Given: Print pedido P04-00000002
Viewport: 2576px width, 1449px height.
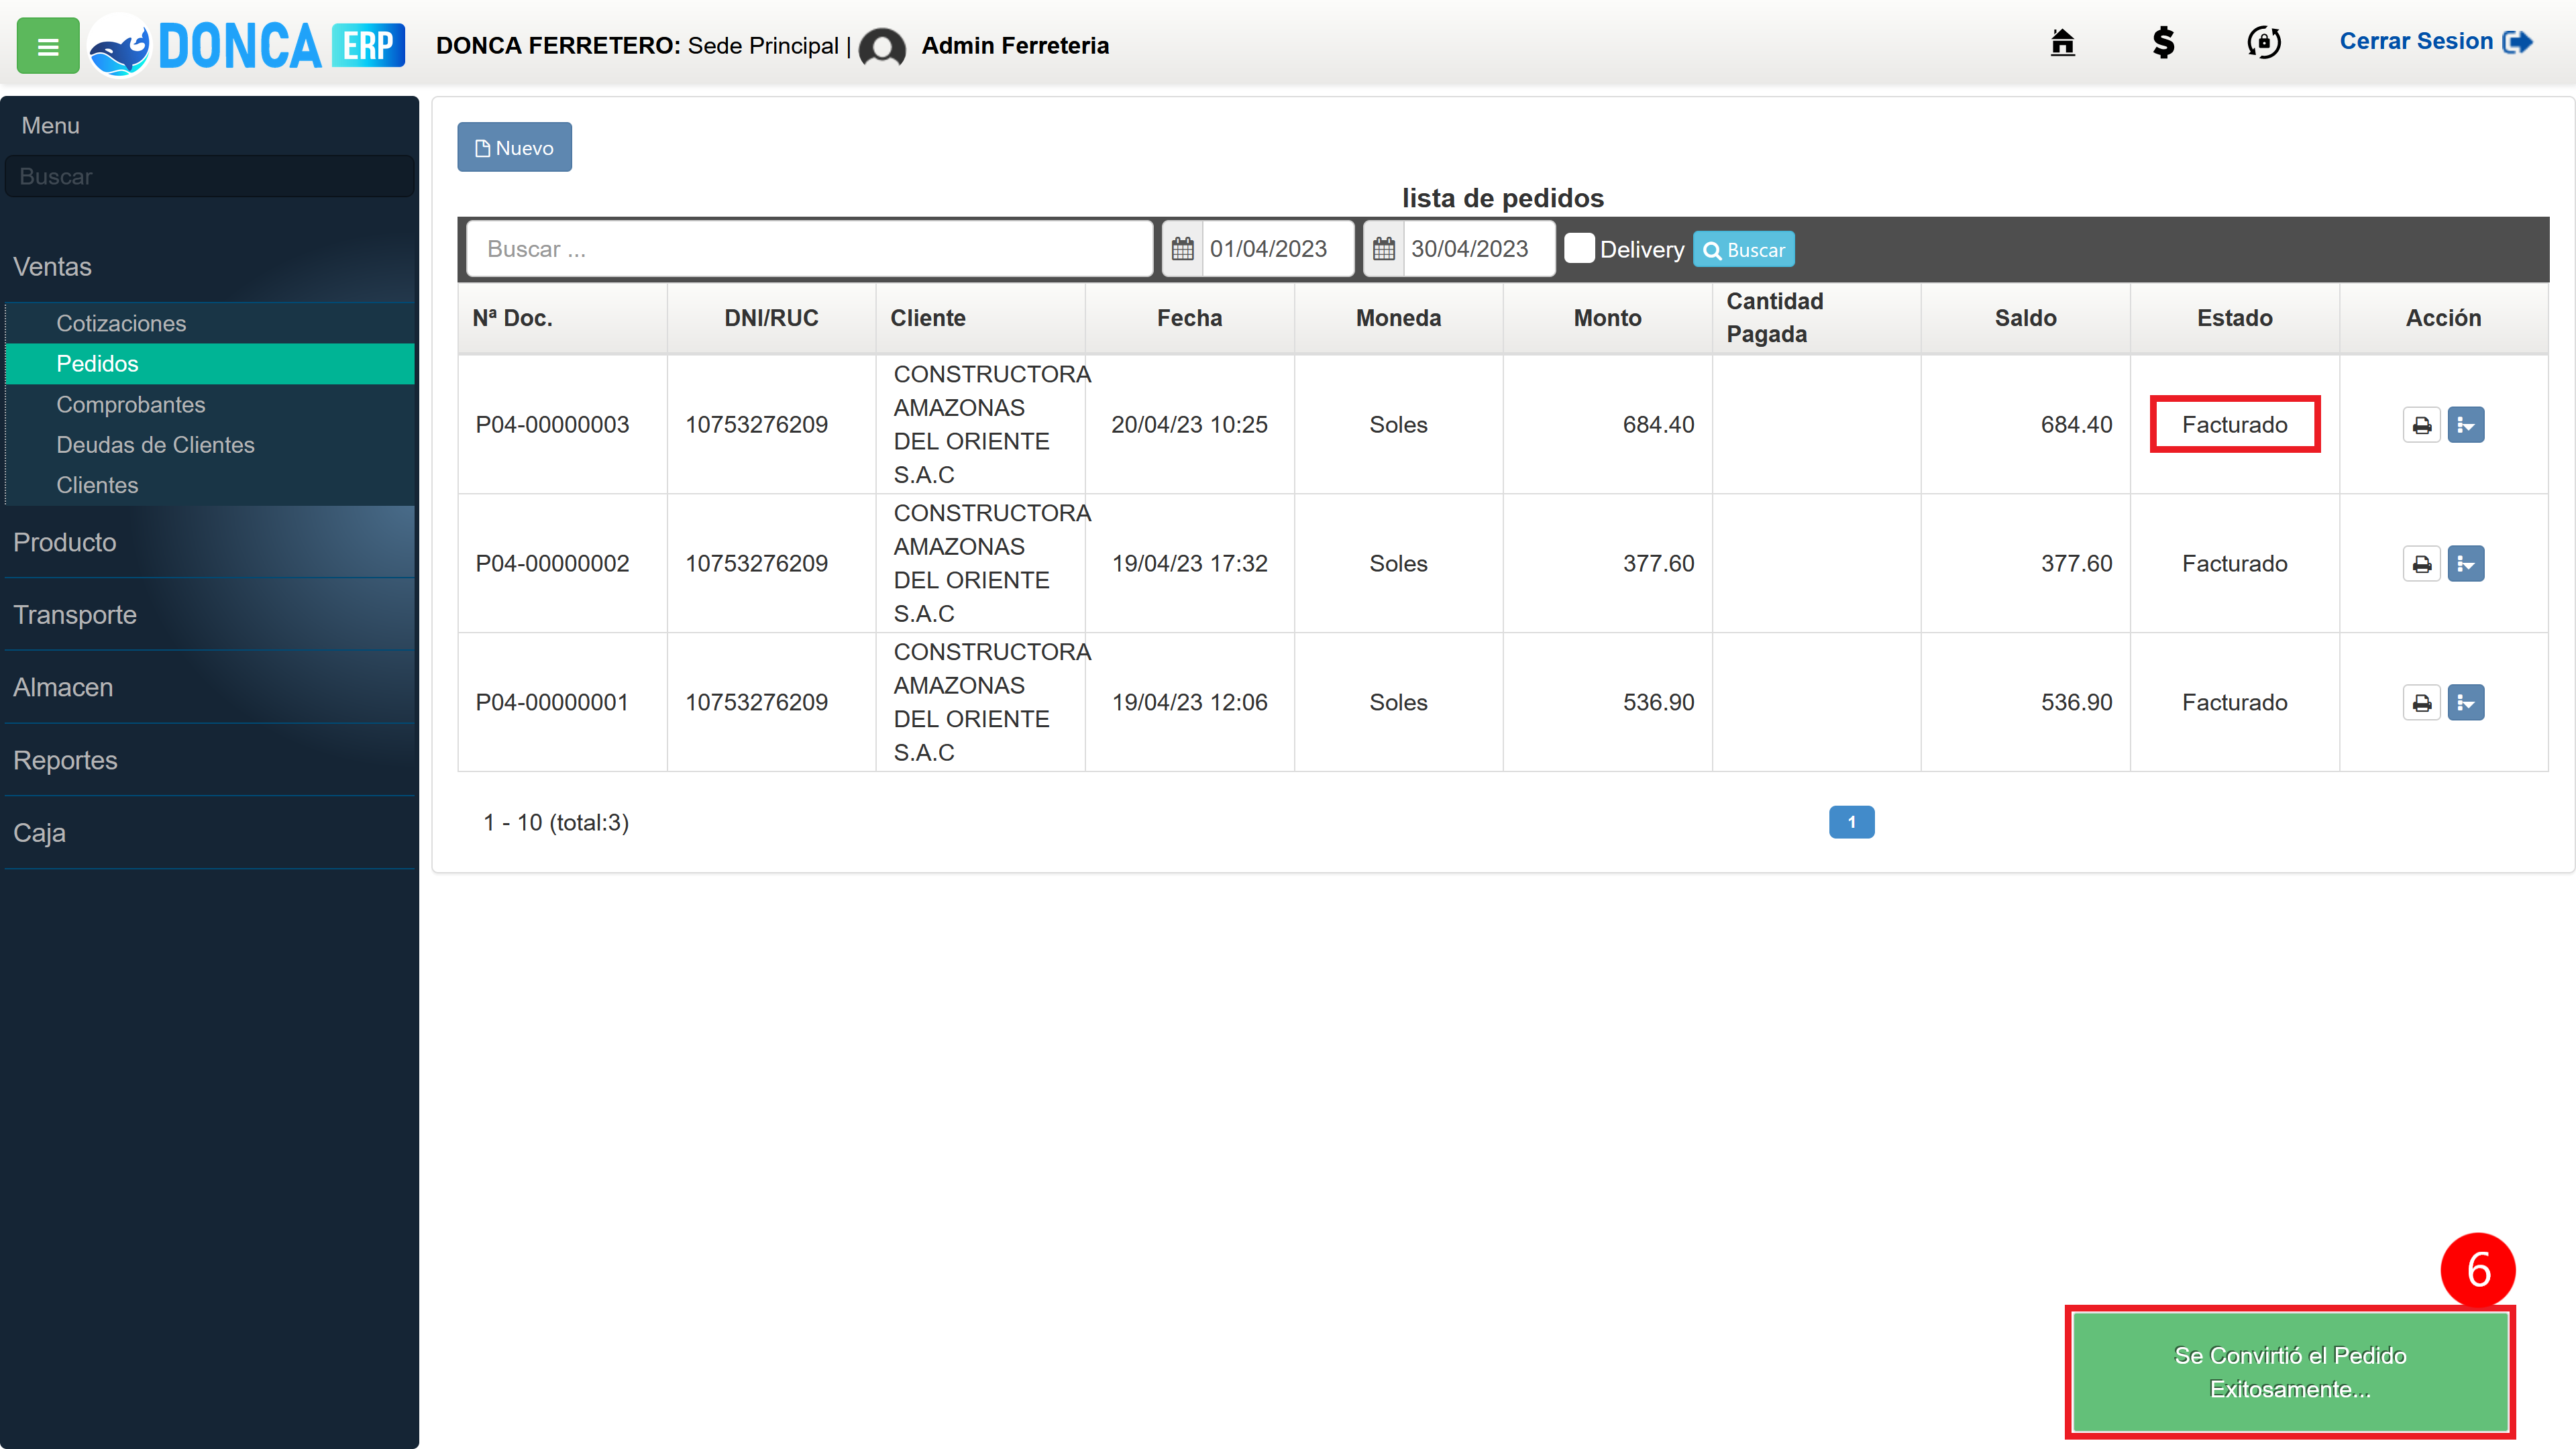Looking at the screenshot, I should (x=2421, y=564).
